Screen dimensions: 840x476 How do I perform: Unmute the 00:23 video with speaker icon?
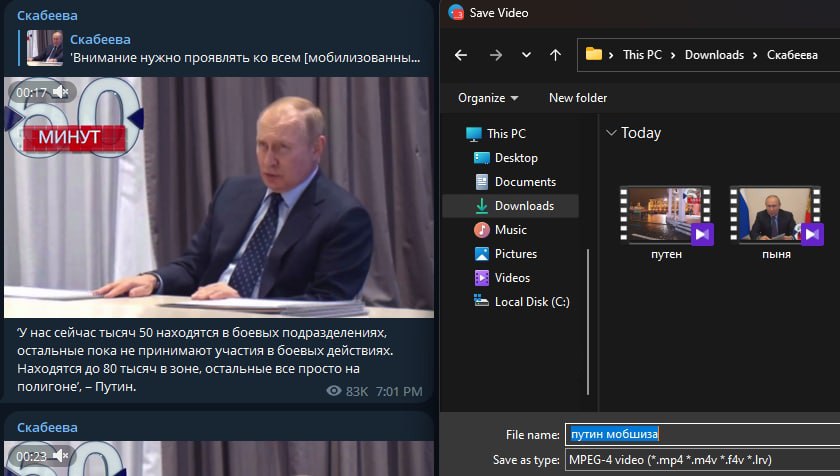[61, 456]
